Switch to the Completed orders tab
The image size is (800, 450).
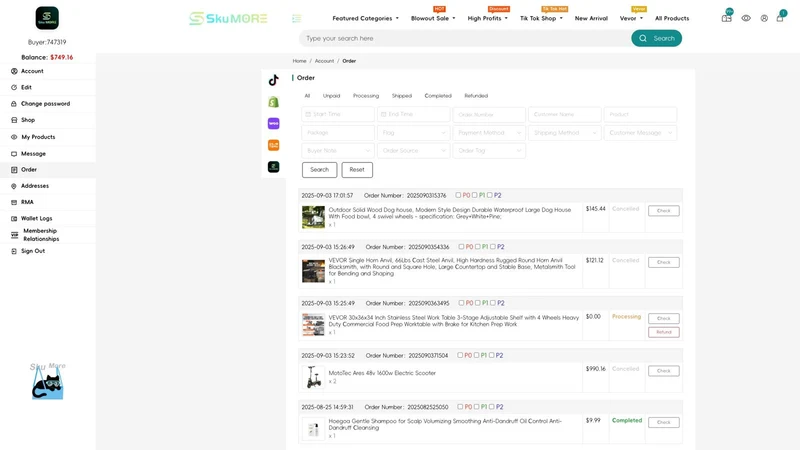(x=438, y=96)
